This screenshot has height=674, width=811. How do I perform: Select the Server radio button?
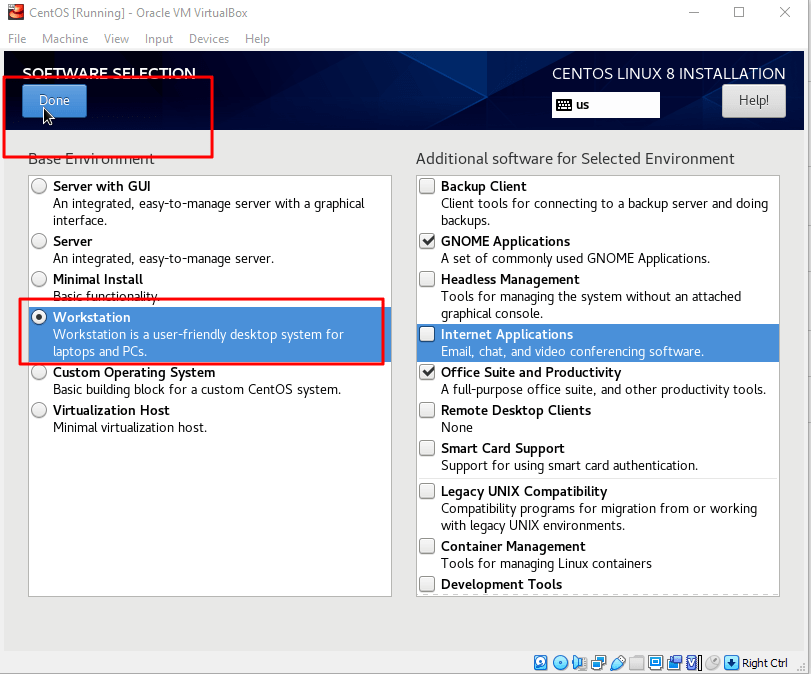[x=39, y=241]
